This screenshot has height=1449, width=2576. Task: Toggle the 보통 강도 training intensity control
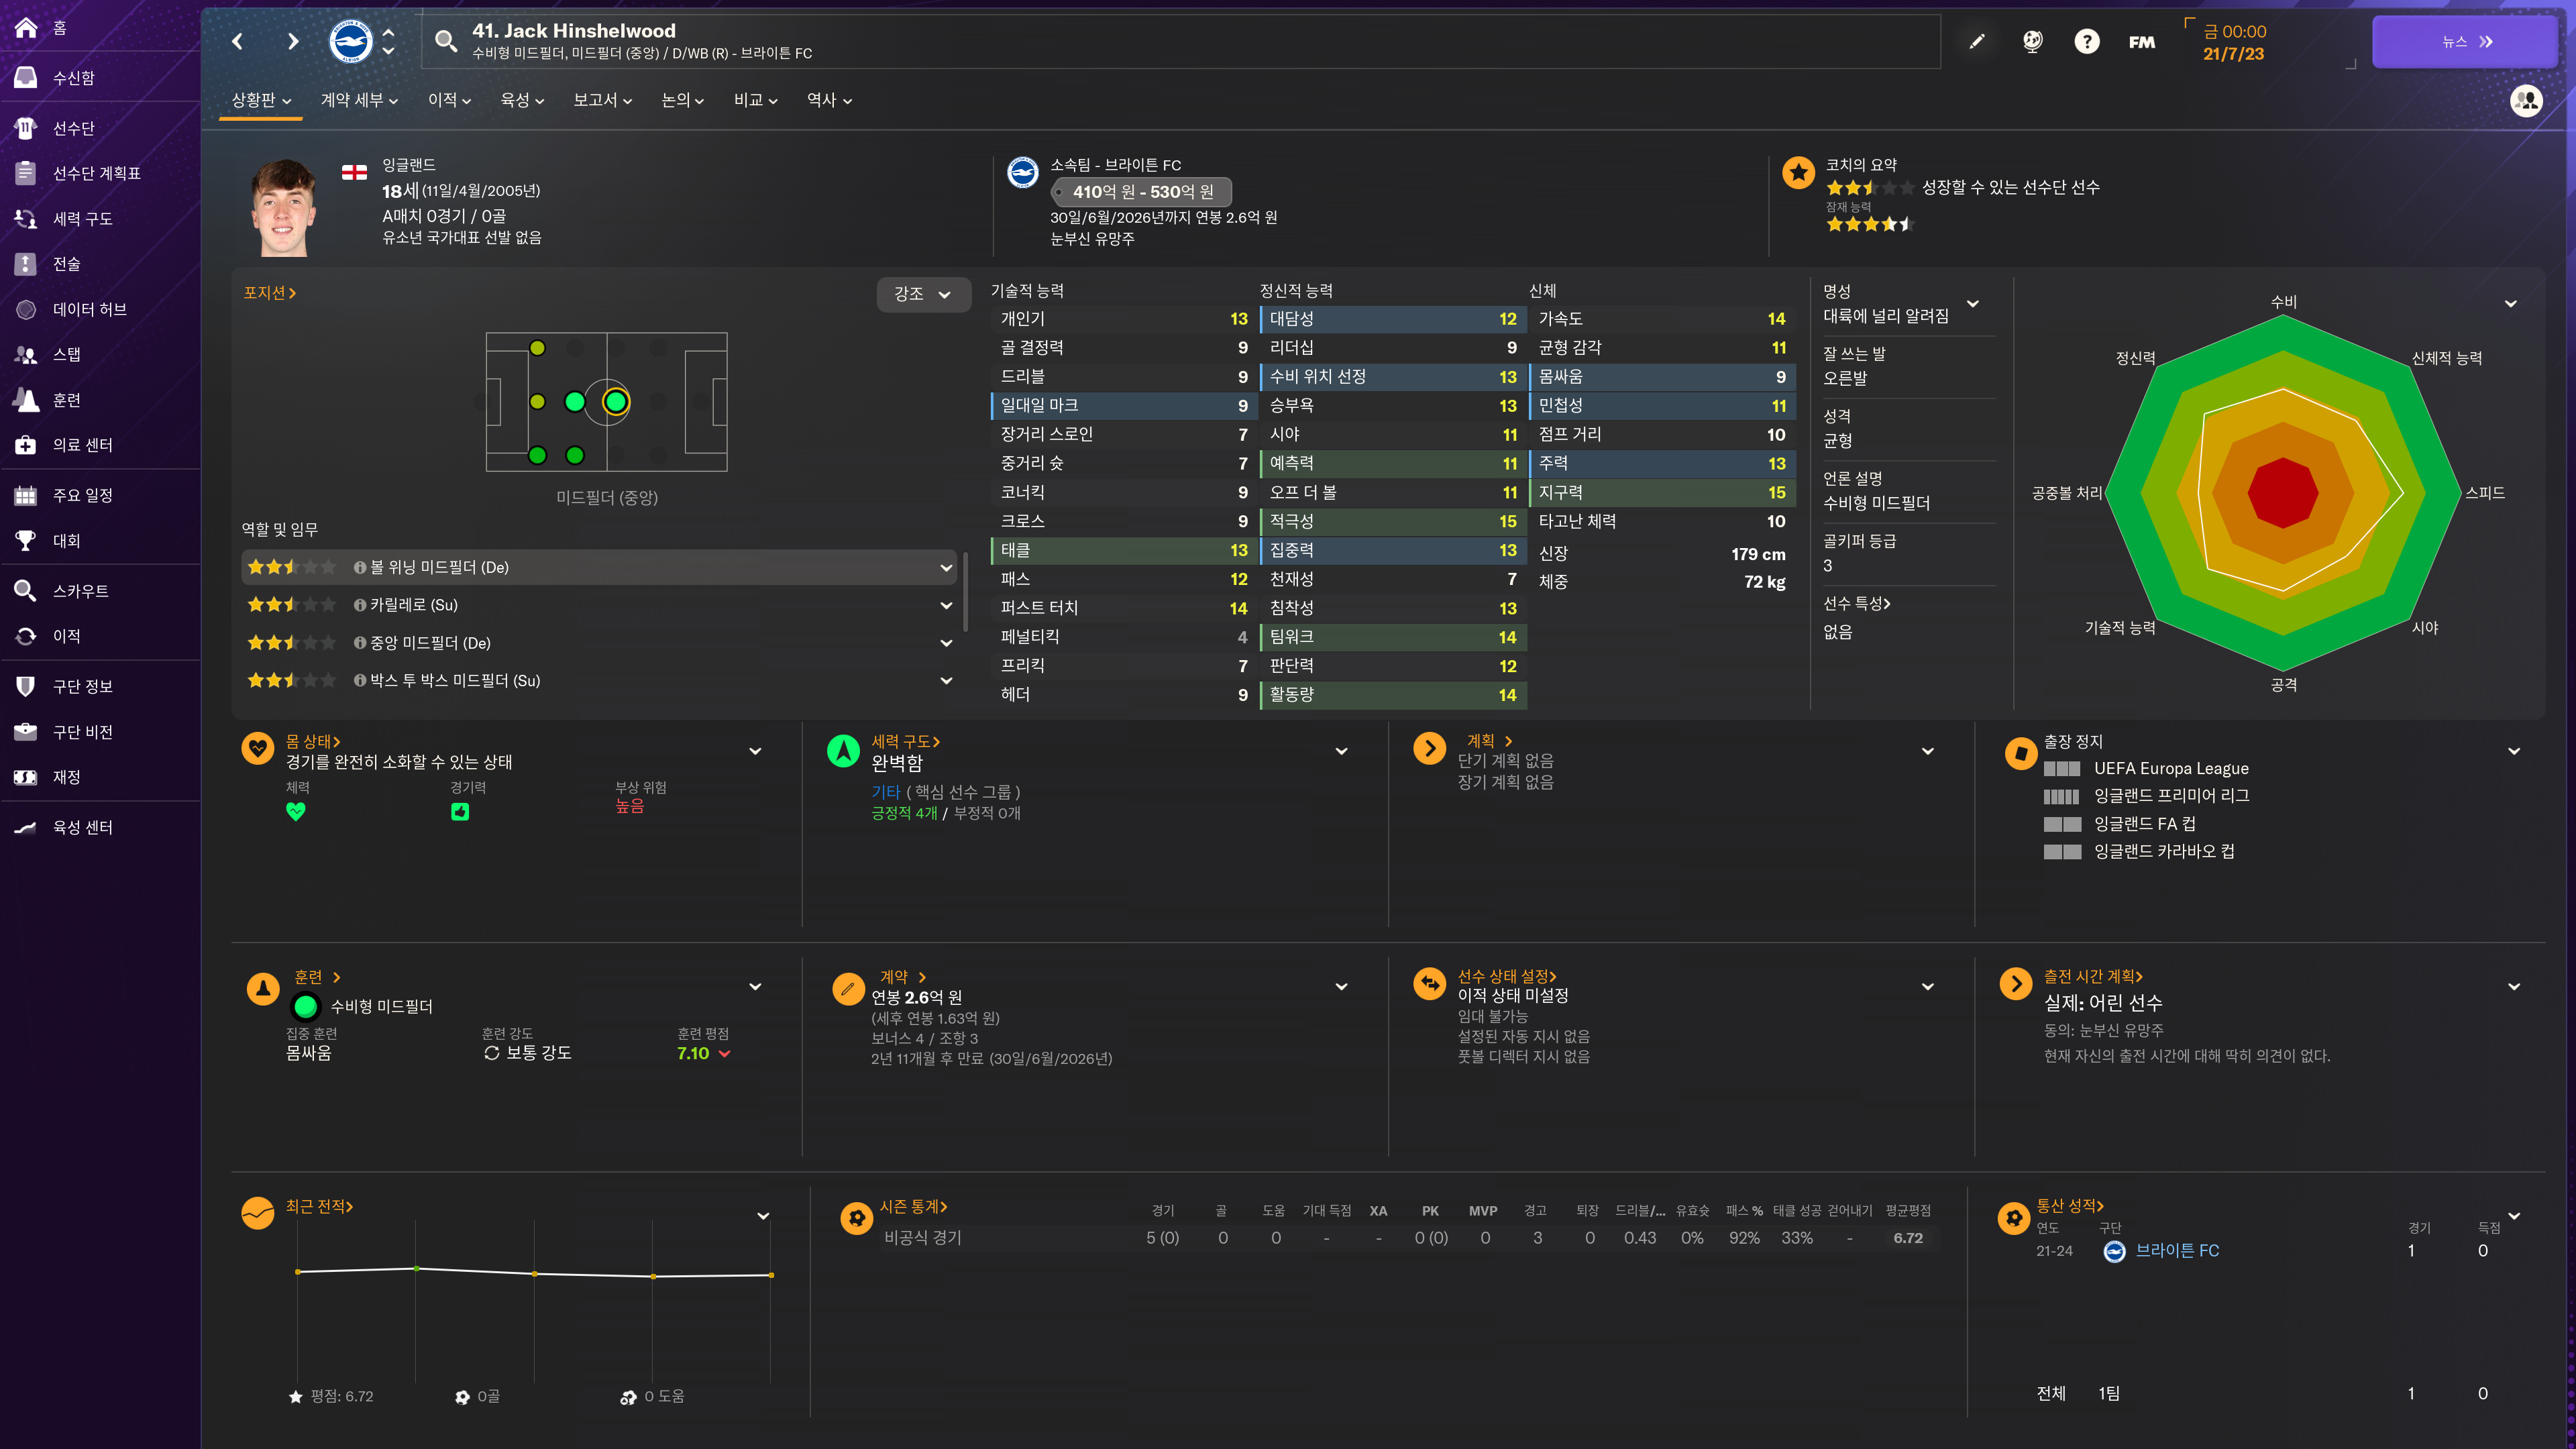click(528, 1053)
